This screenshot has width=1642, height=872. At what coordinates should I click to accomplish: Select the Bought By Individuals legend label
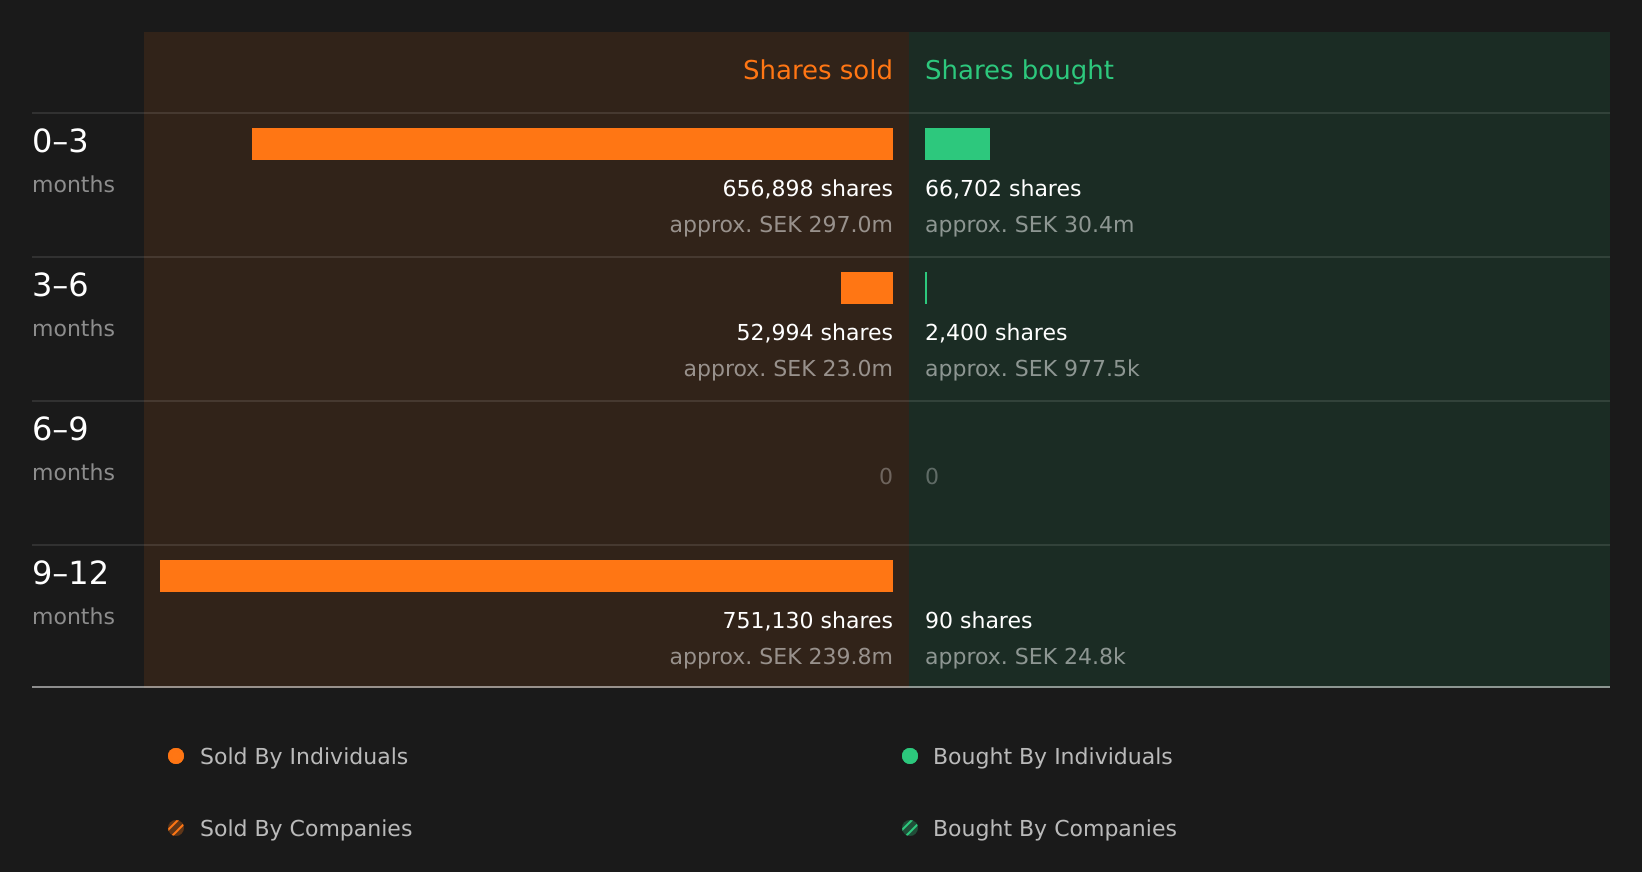1052,757
